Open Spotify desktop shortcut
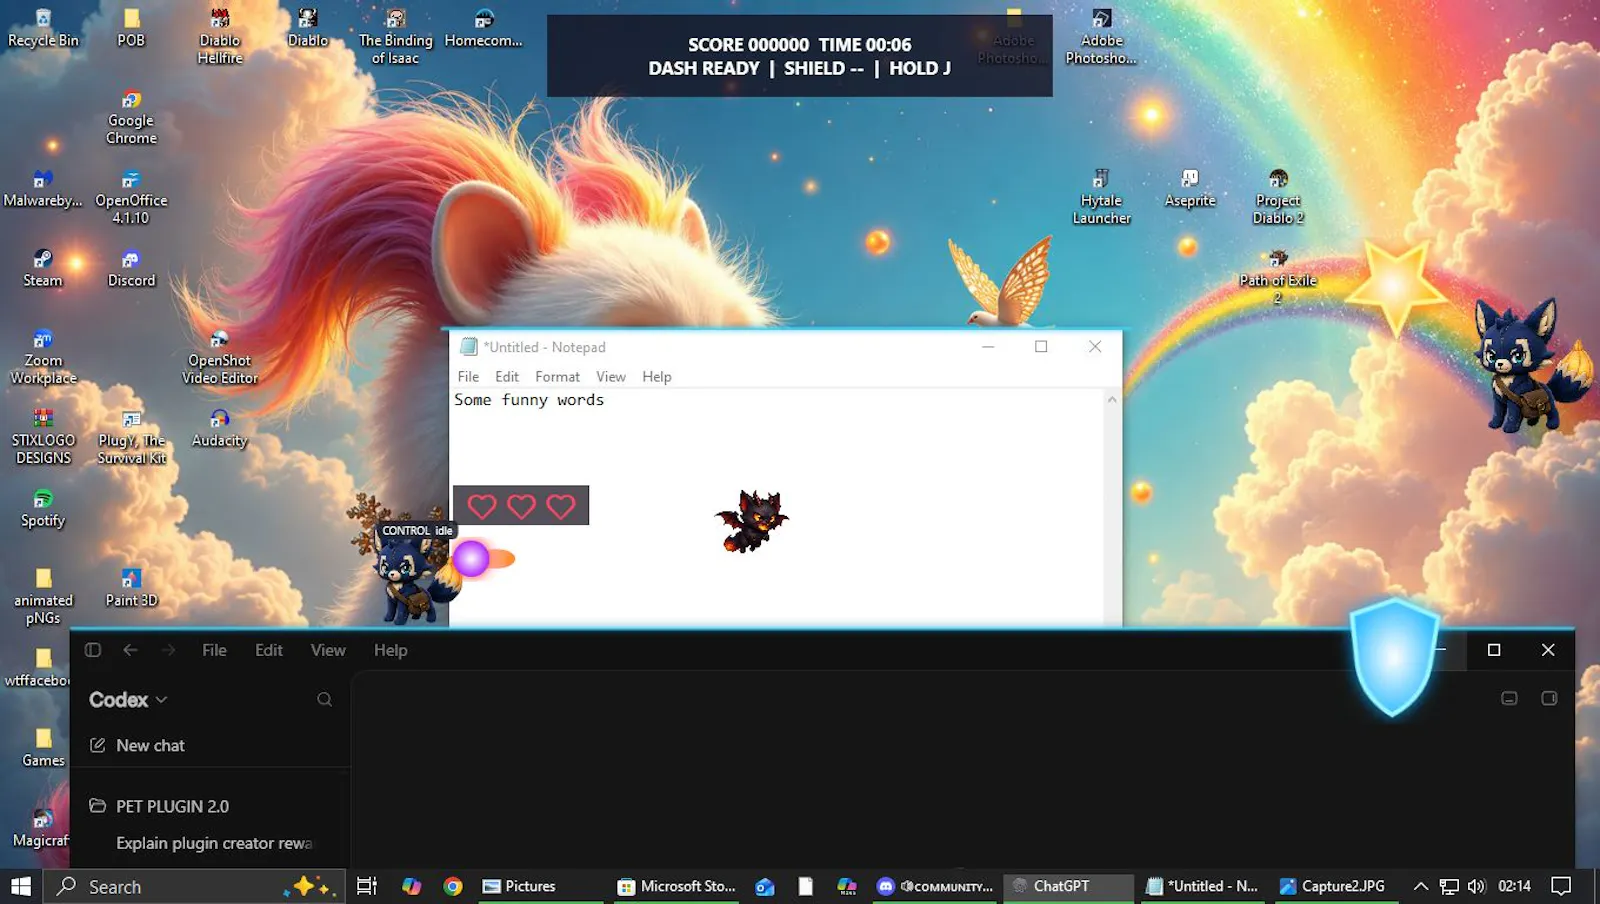 click(x=43, y=509)
